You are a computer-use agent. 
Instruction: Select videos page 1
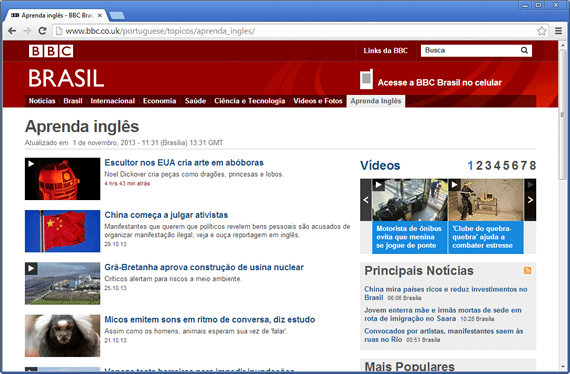[470, 166]
